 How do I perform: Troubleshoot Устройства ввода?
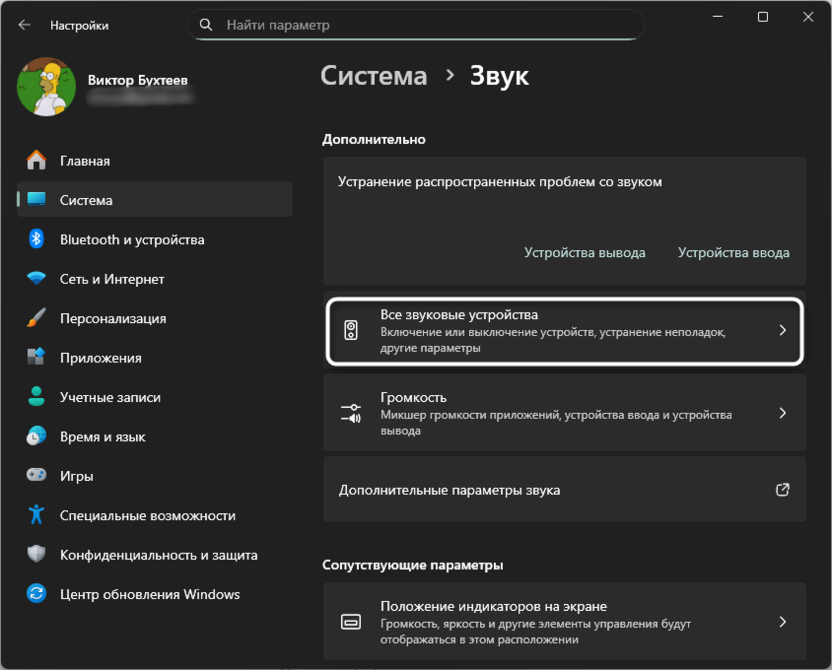point(734,252)
